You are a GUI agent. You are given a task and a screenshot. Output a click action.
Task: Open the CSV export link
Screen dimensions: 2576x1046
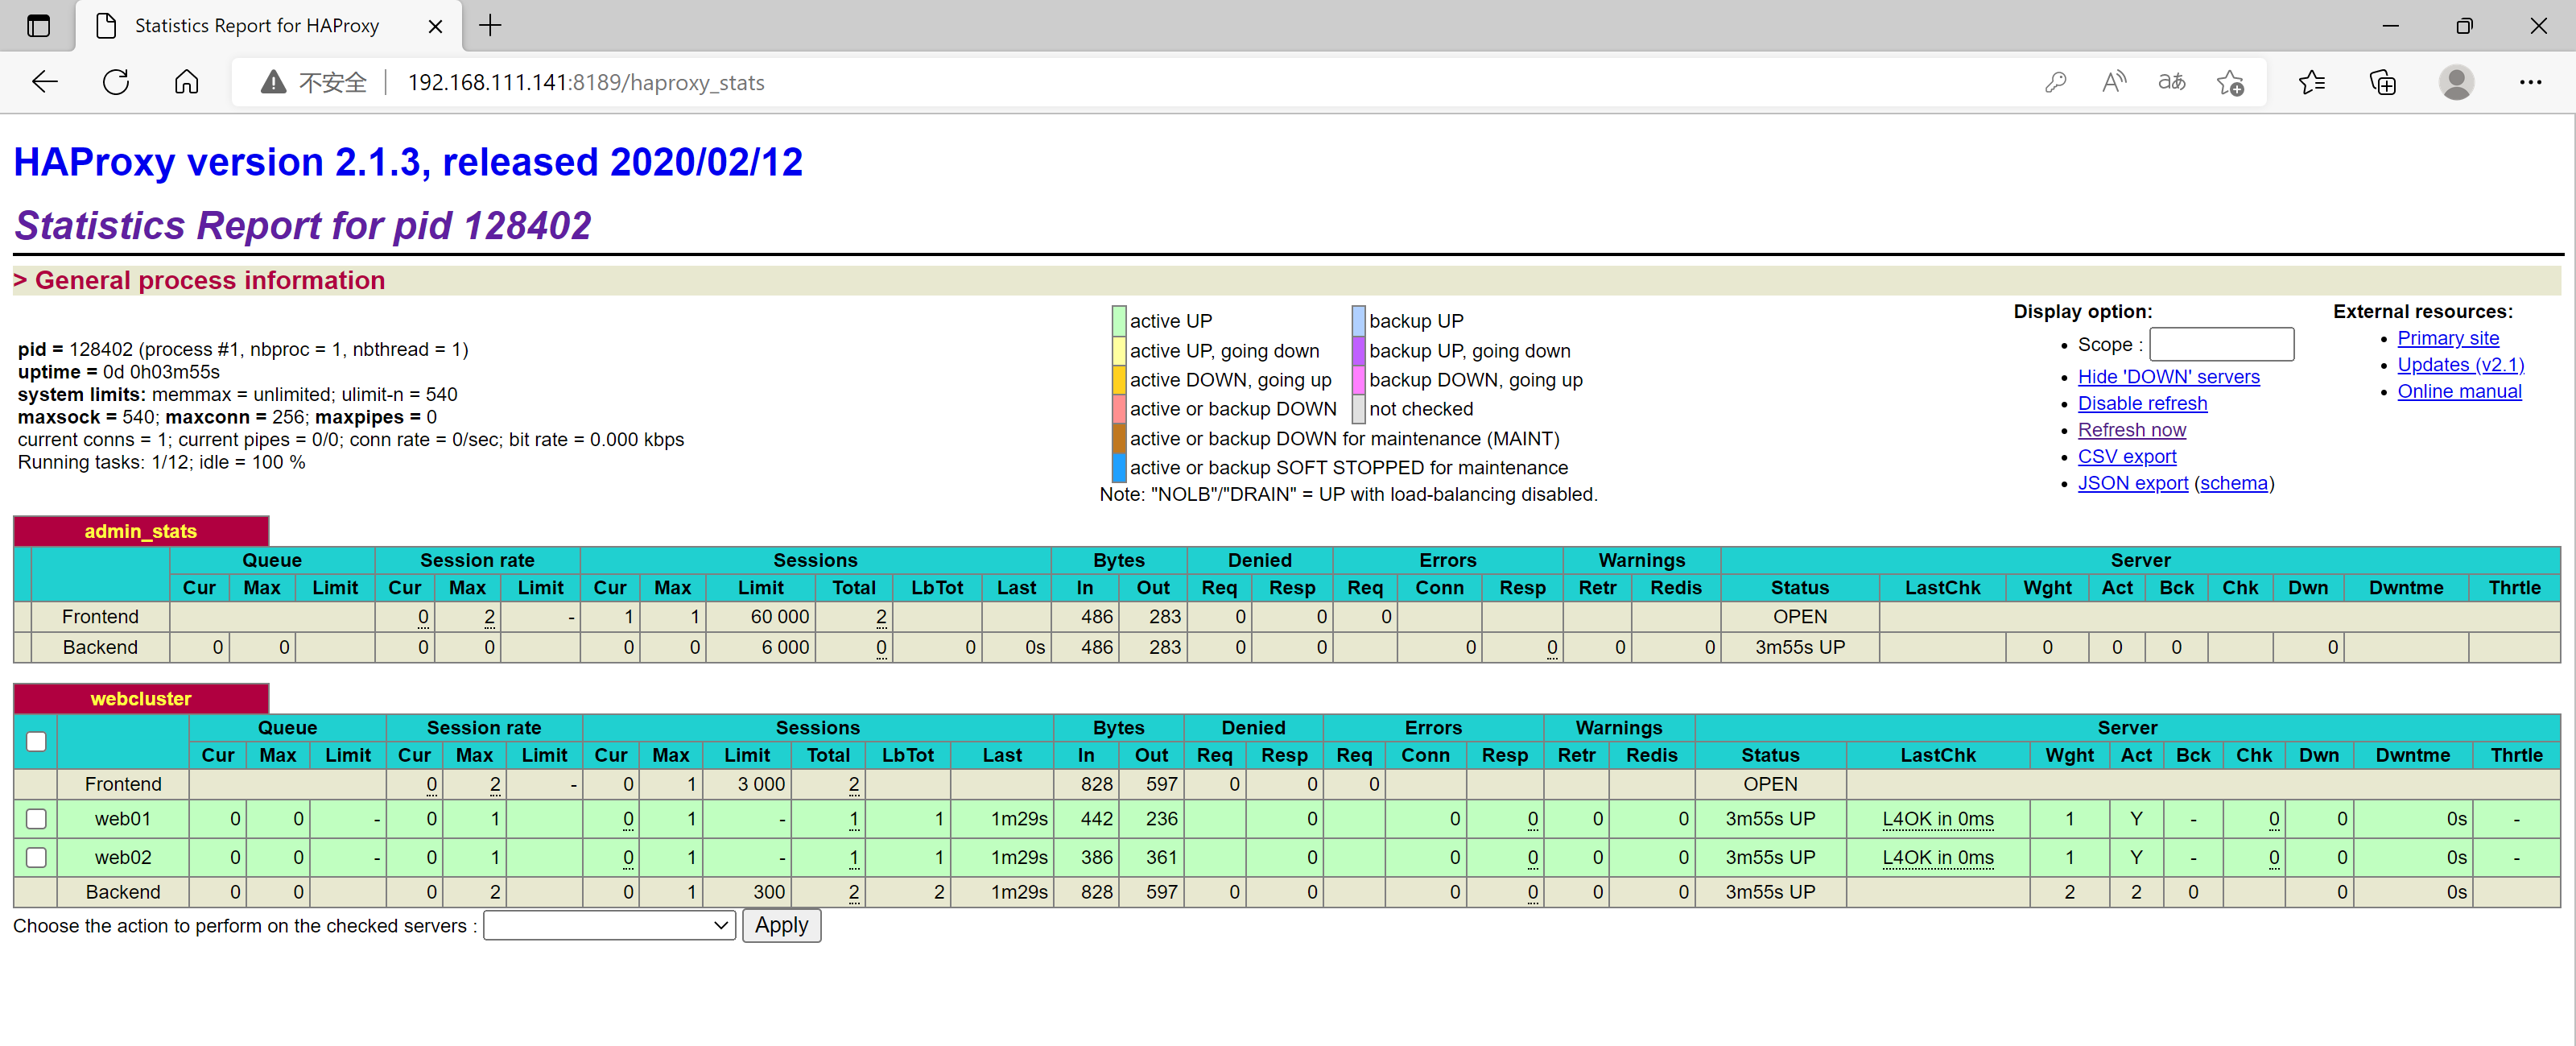pyautogui.click(x=2126, y=456)
